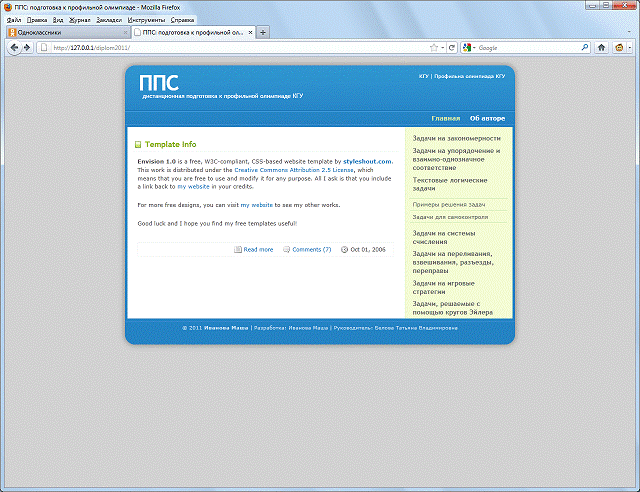Click the Главная navigation link
The width and height of the screenshot is (640, 492).
point(446,118)
